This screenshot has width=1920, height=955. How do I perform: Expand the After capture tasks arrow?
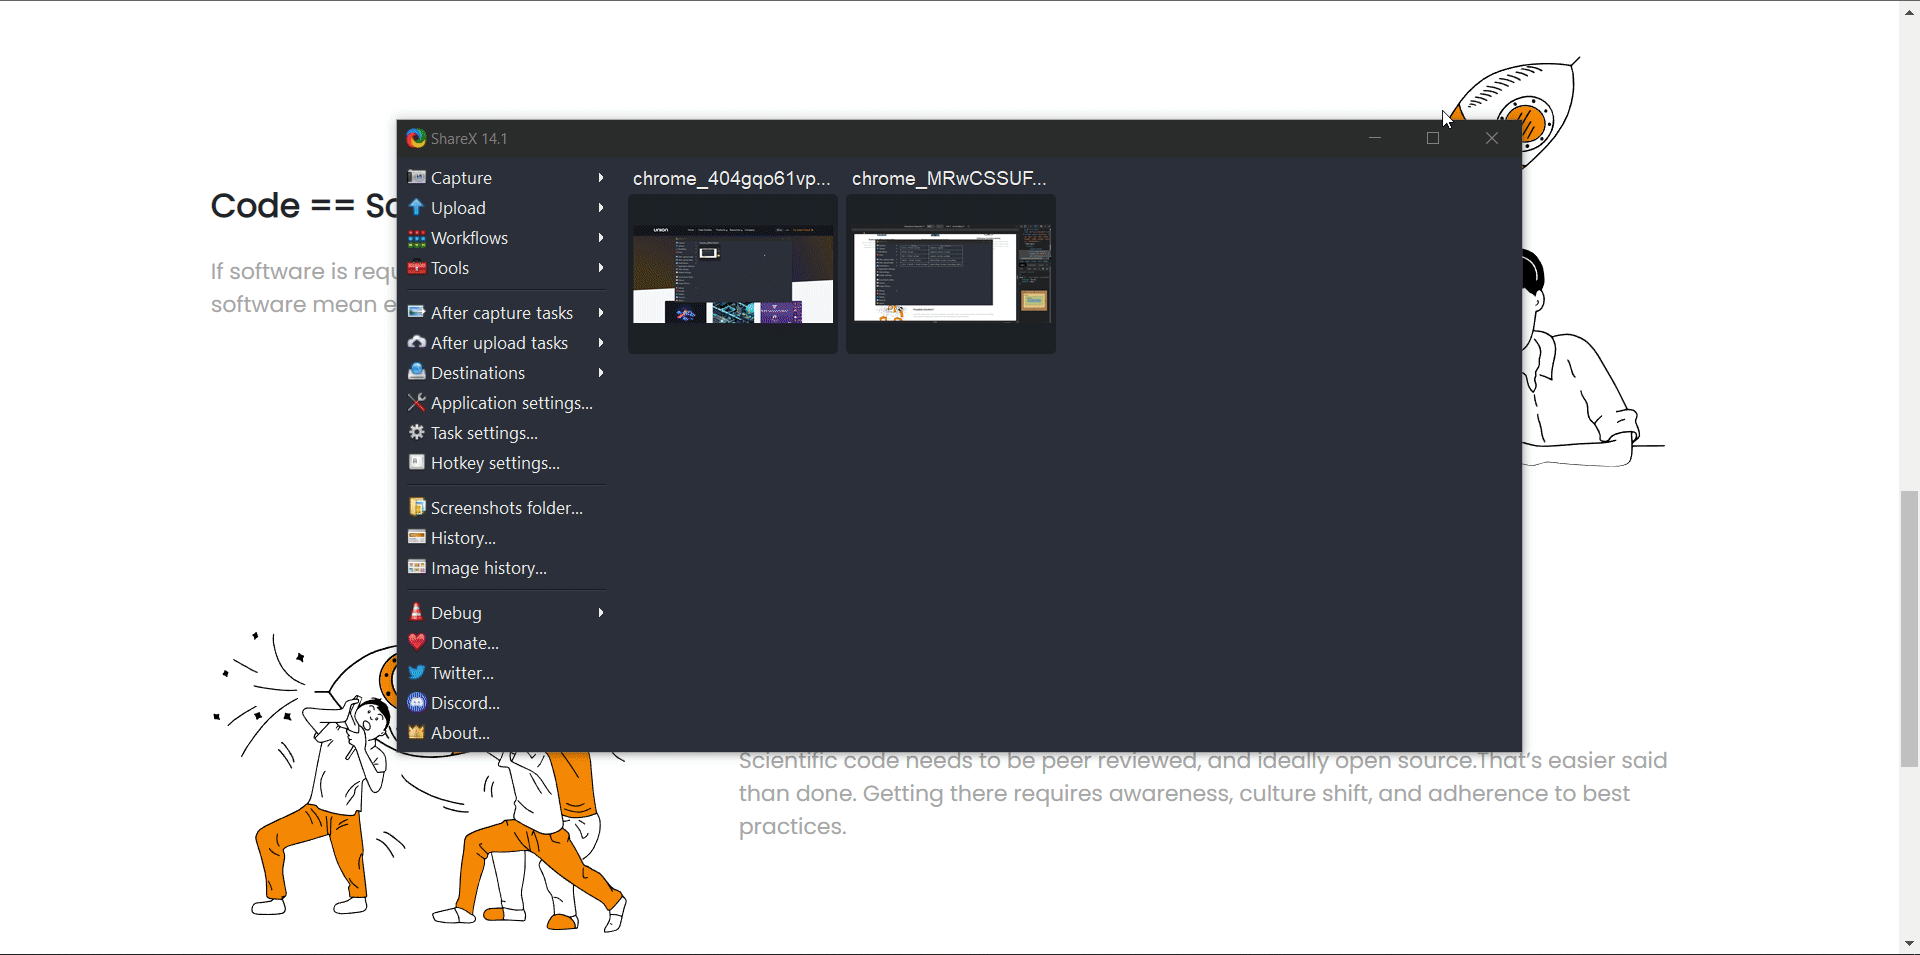pyautogui.click(x=601, y=312)
